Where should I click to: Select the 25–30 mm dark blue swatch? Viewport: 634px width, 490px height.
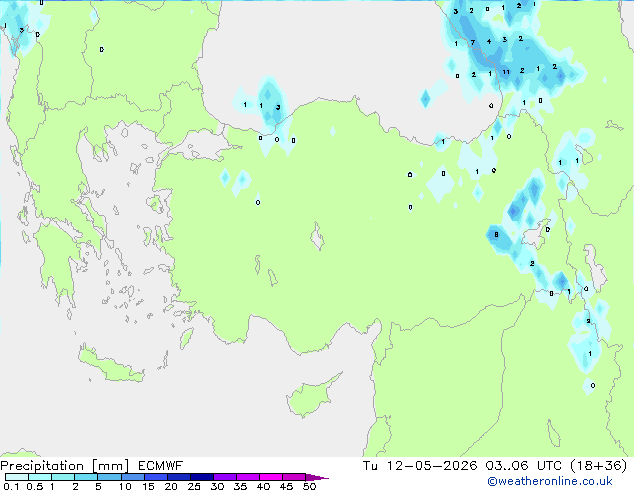pyautogui.click(x=202, y=477)
